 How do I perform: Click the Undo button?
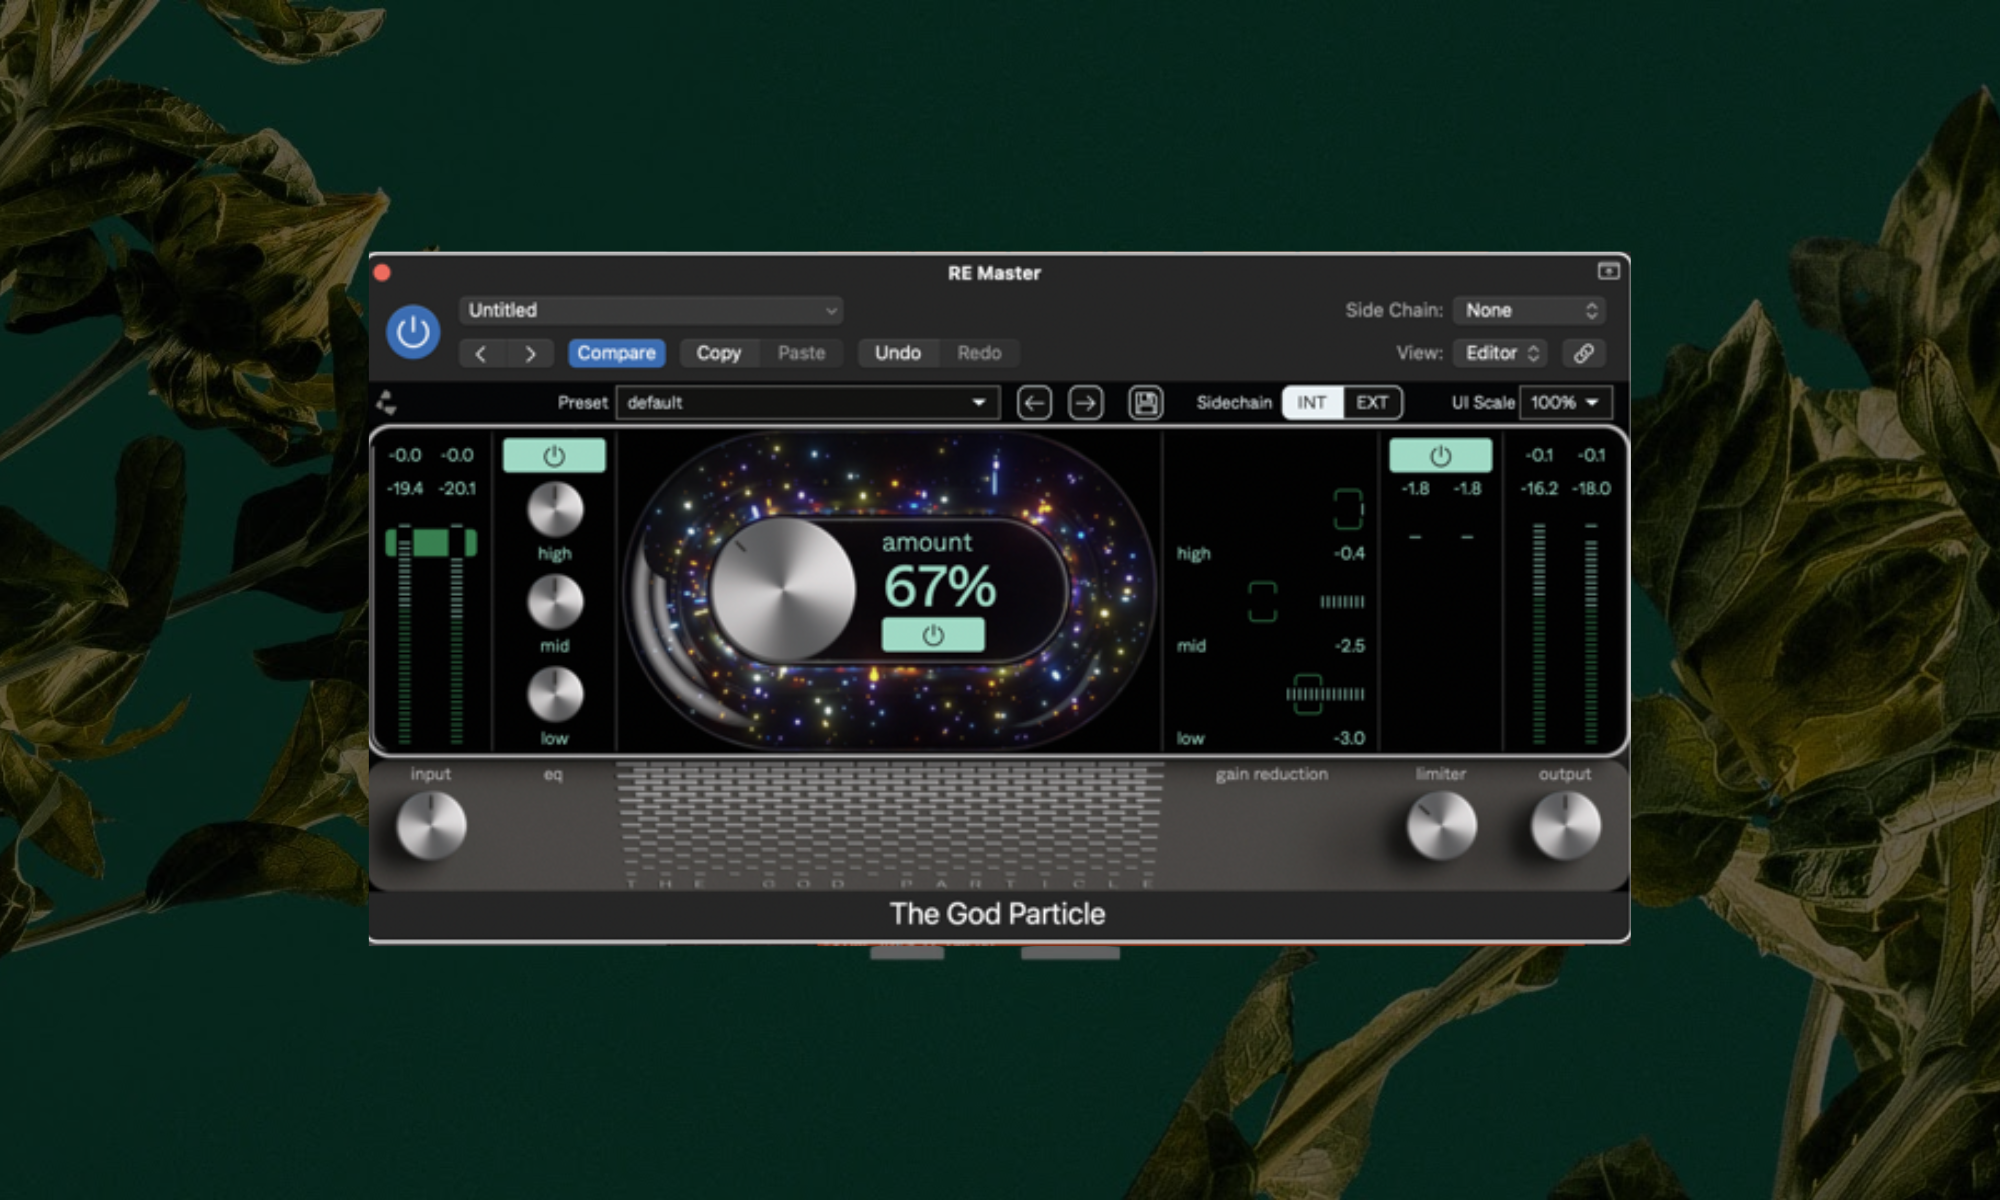coord(897,353)
